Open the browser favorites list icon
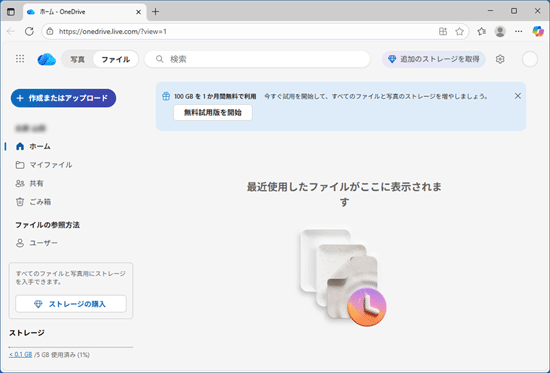Image resolution: width=550 pixels, height=373 pixels. (482, 31)
